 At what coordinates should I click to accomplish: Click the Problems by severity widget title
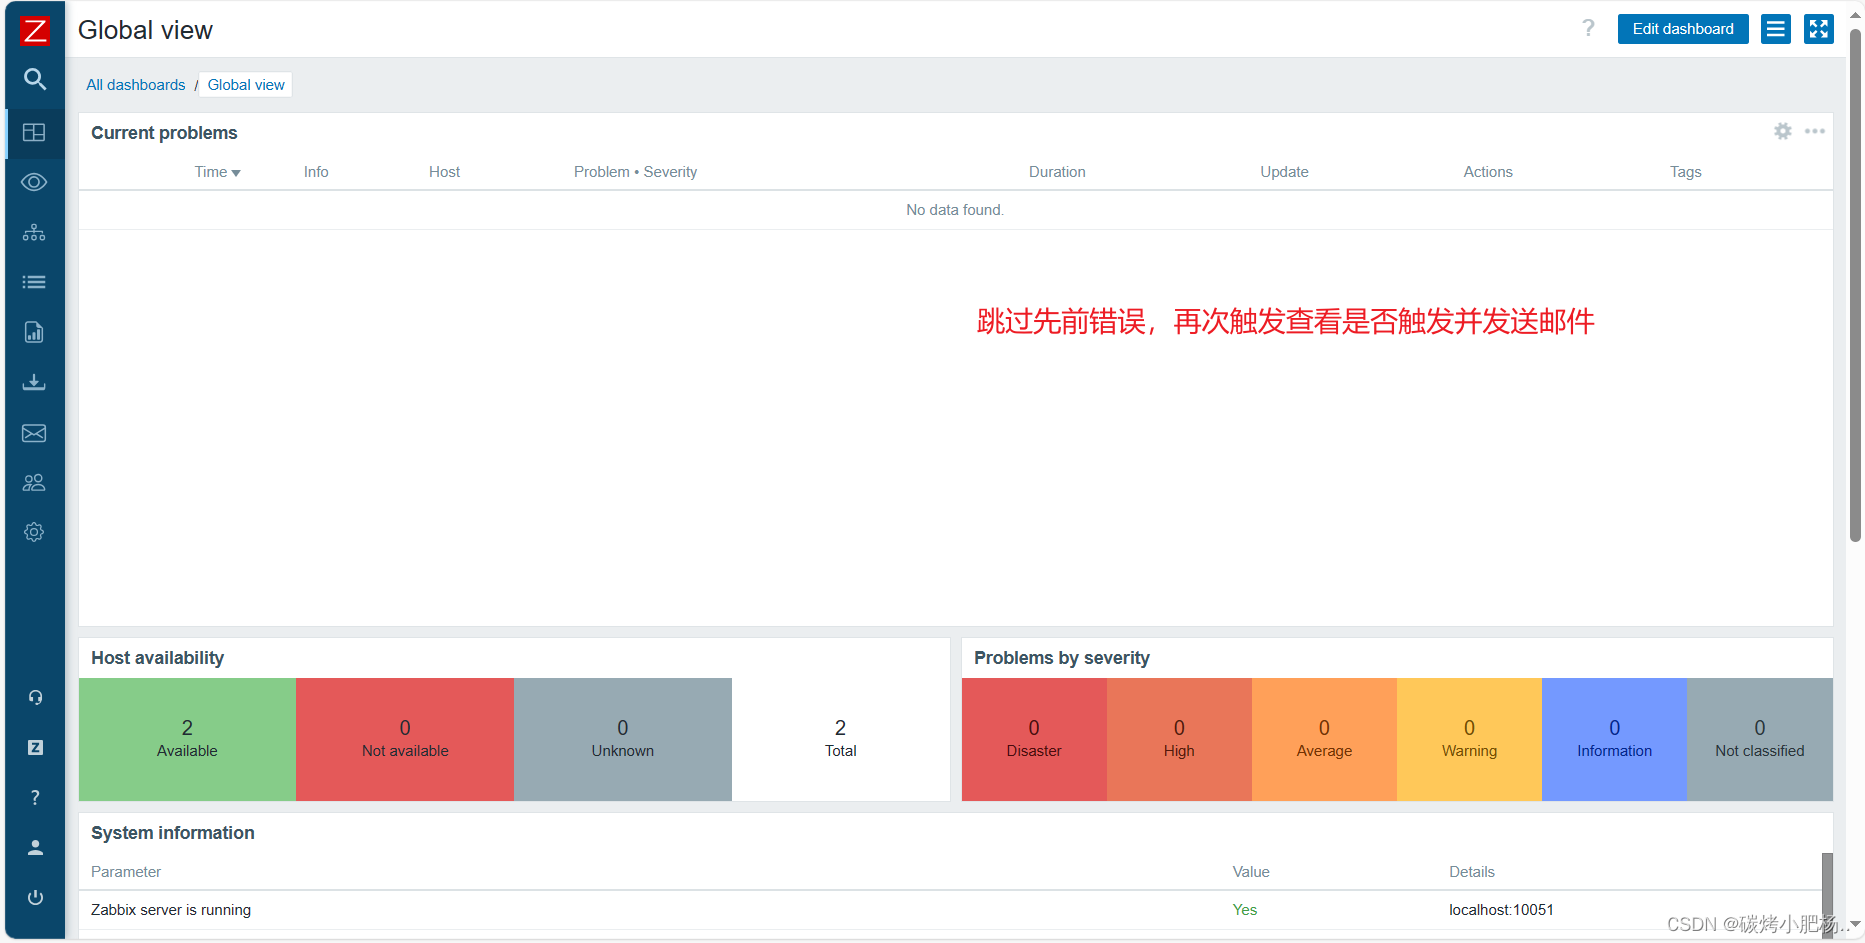pyautogui.click(x=1061, y=658)
